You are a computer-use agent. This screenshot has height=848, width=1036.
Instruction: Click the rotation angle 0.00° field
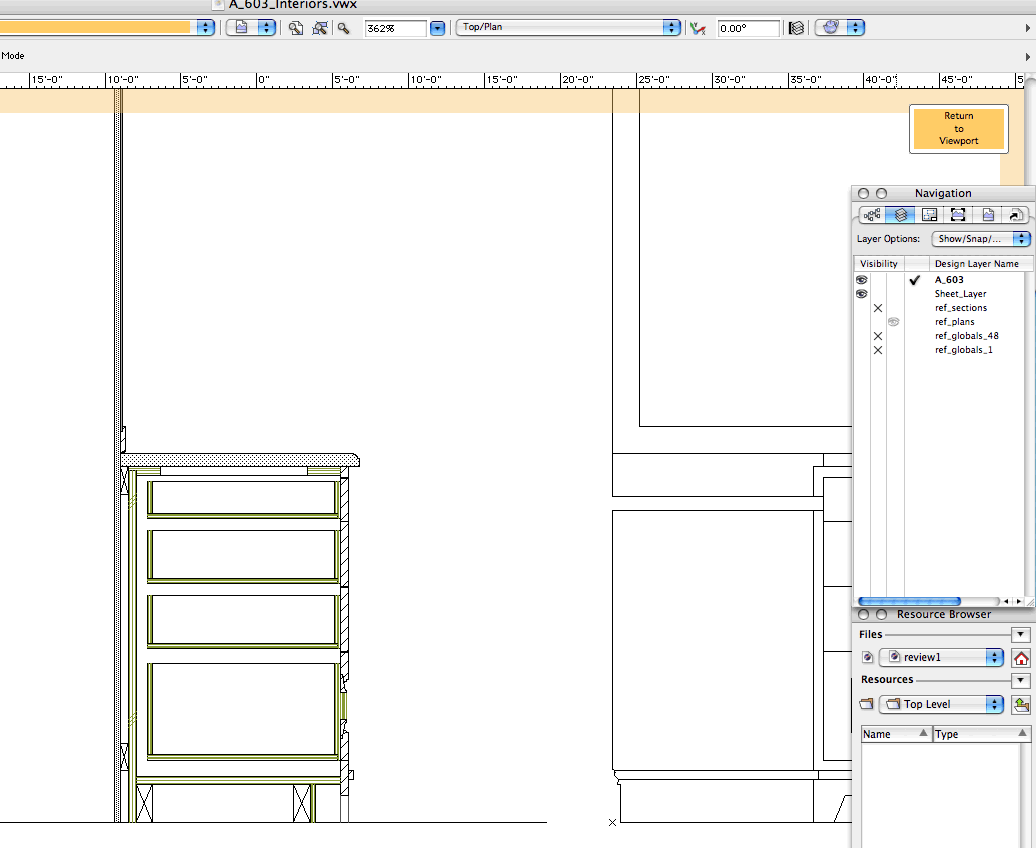(x=749, y=28)
